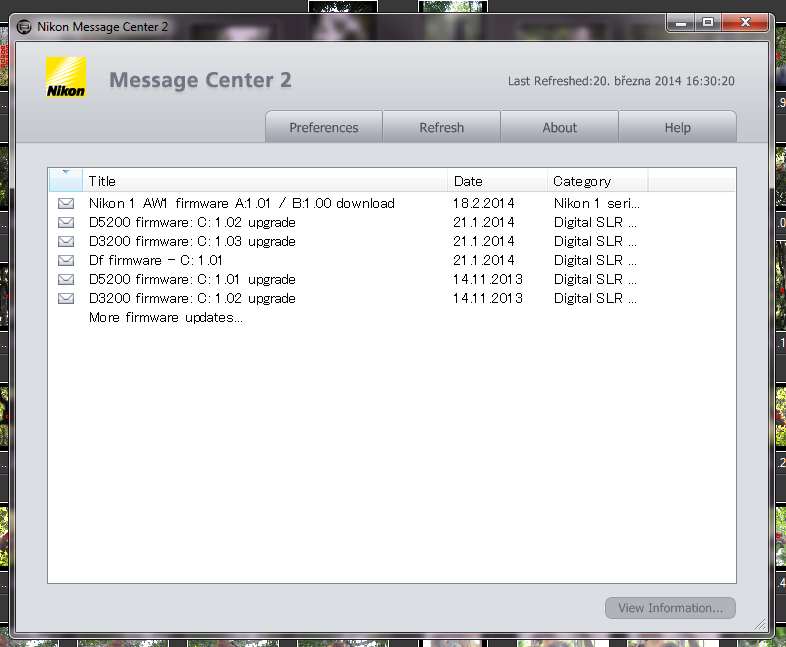Click envelope icon for Nikon 1 AW1 firmware
Screen dimensions: 786x647
(66, 203)
